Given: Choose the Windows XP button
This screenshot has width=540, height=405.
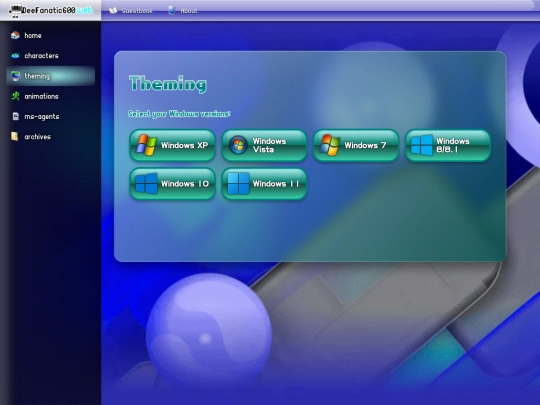Looking at the screenshot, I should pos(172,145).
